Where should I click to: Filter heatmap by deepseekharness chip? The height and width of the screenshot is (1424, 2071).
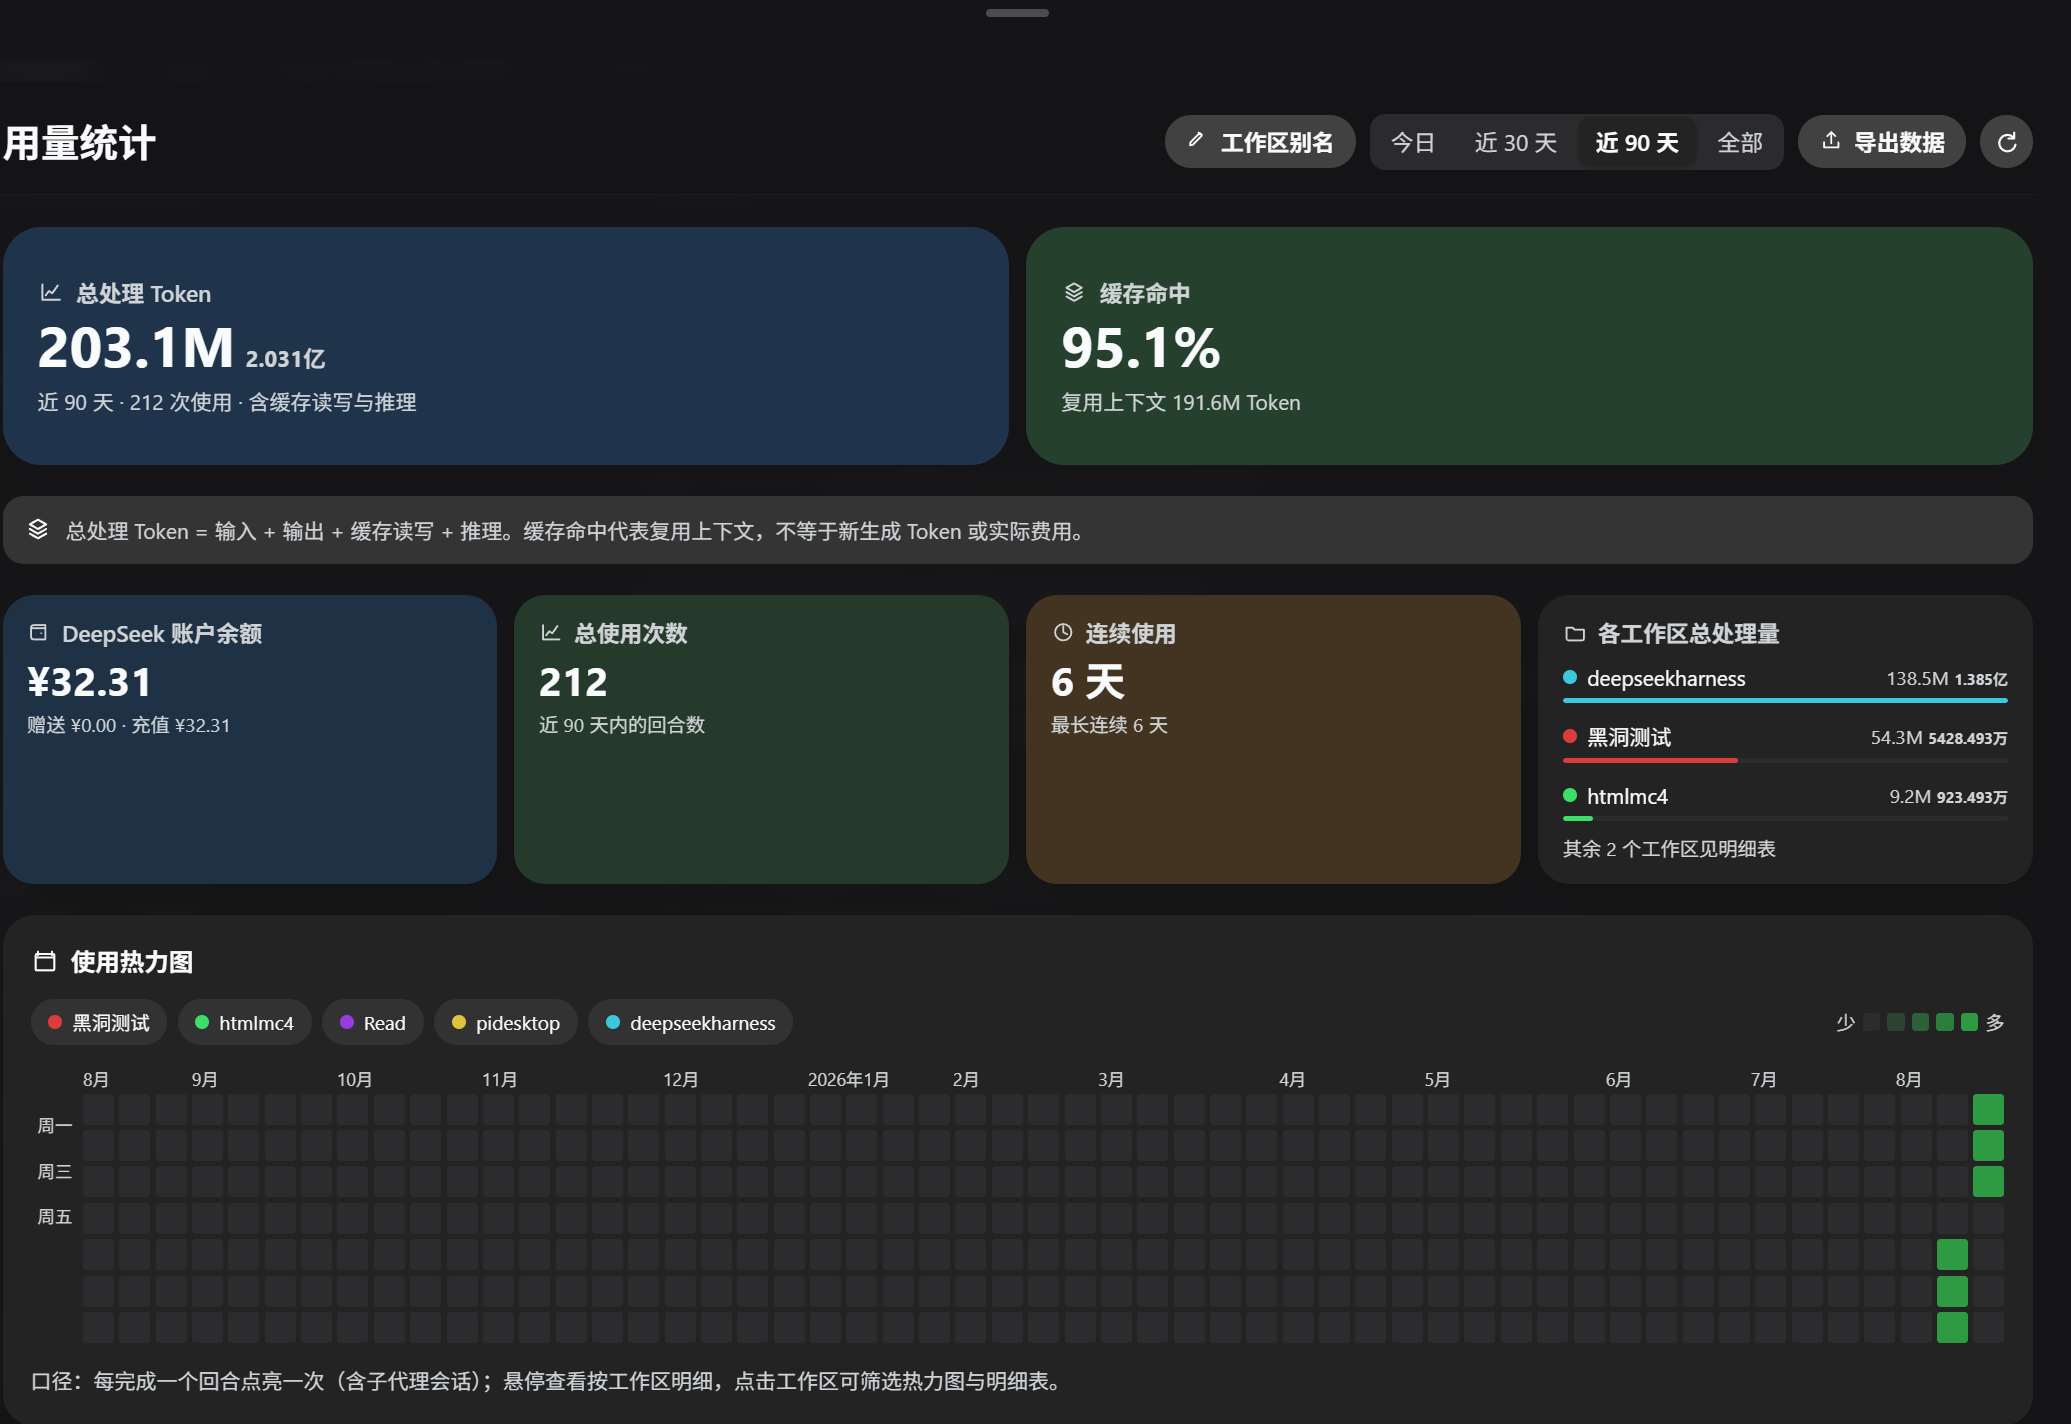(691, 1023)
